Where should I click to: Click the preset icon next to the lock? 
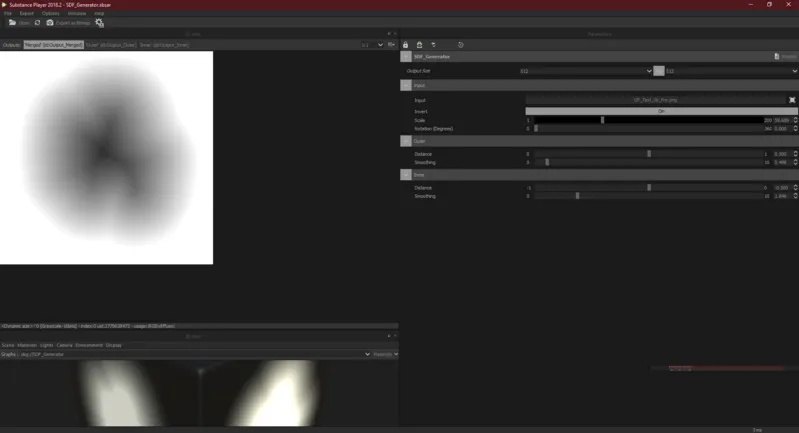point(419,45)
